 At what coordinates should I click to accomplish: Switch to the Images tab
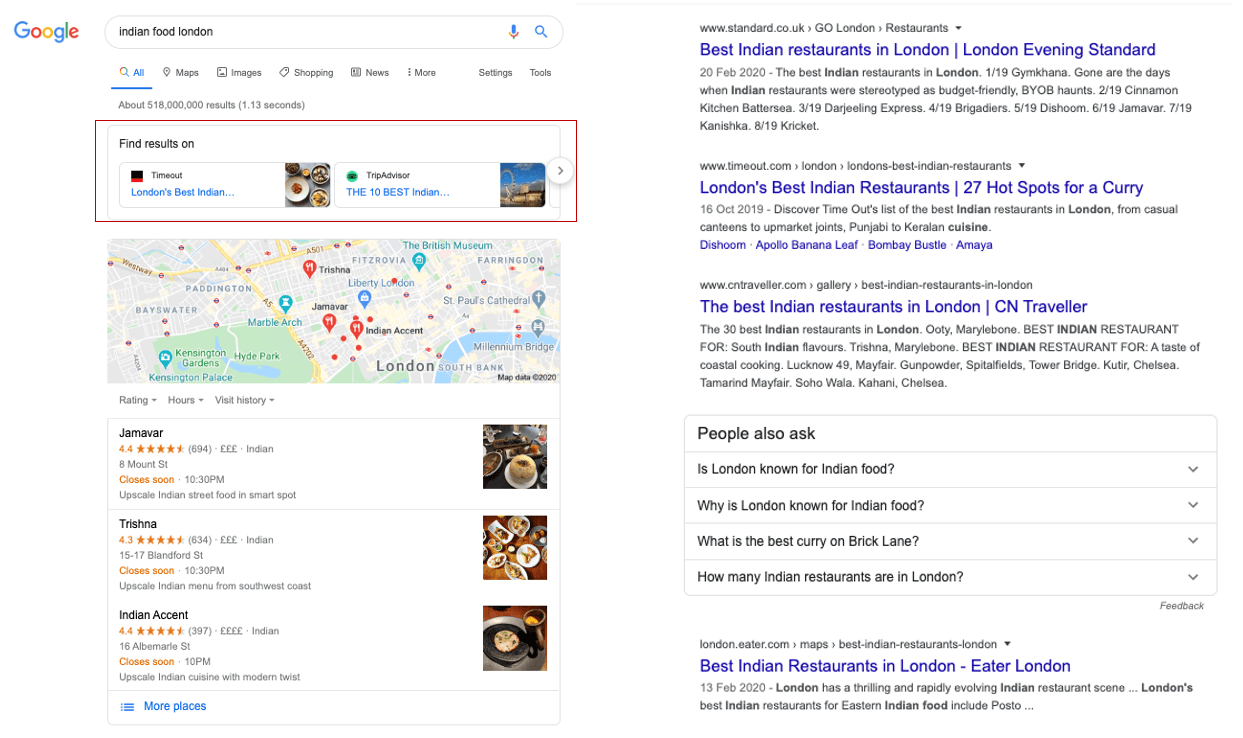point(239,73)
